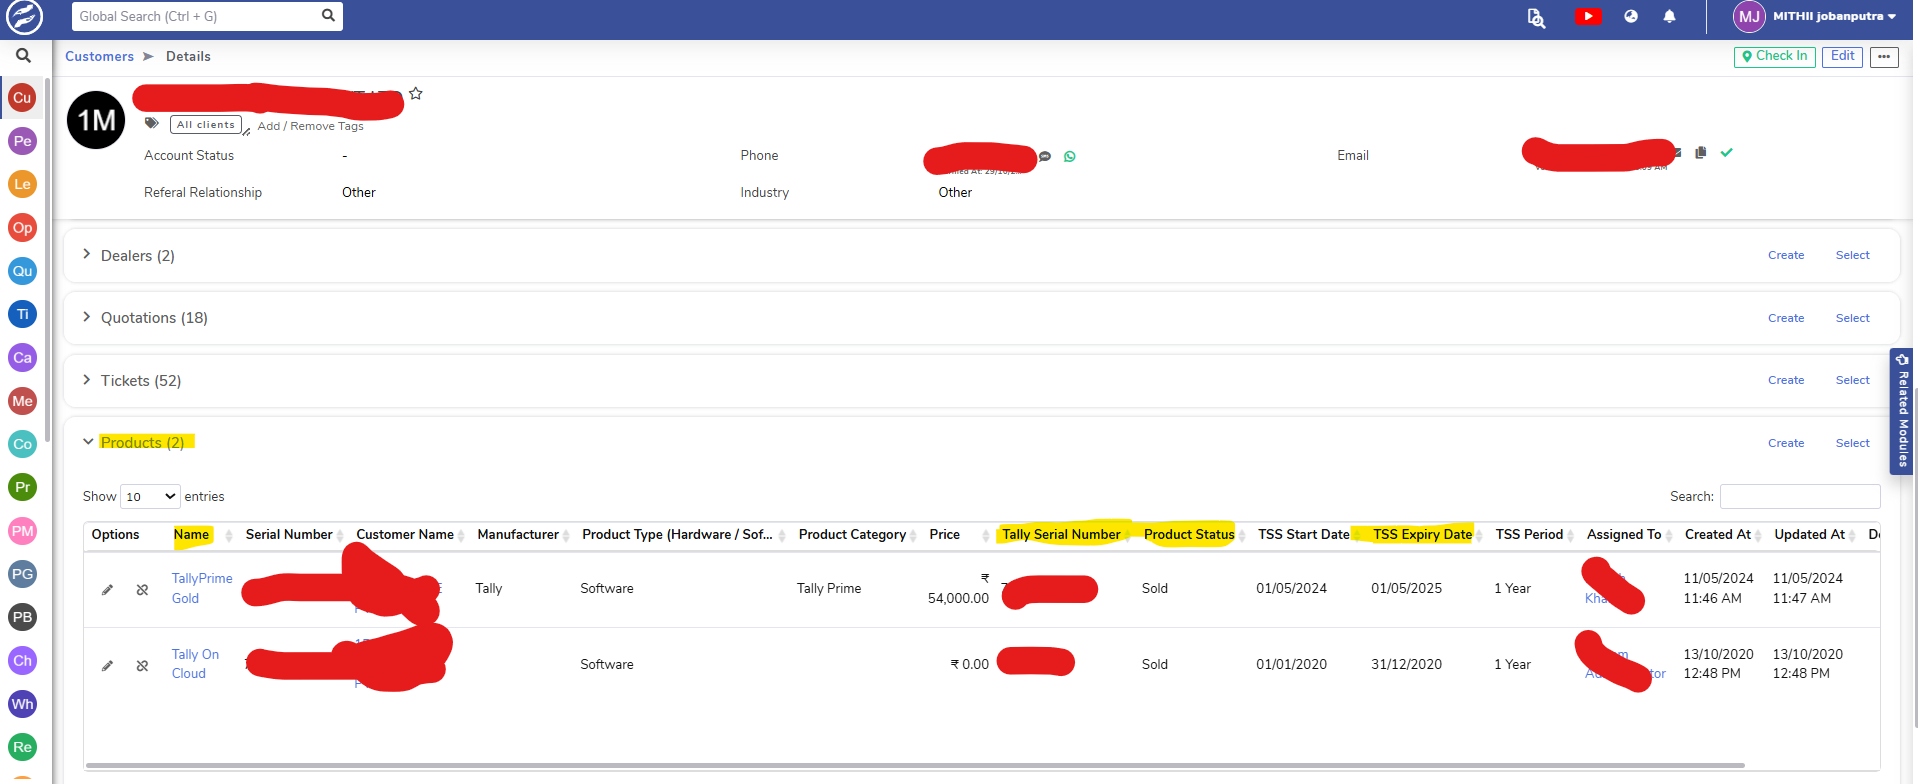This screenshot has height=784, width=1918.
Task: Expand the Quotations (18) section
Action: (87, 317)
